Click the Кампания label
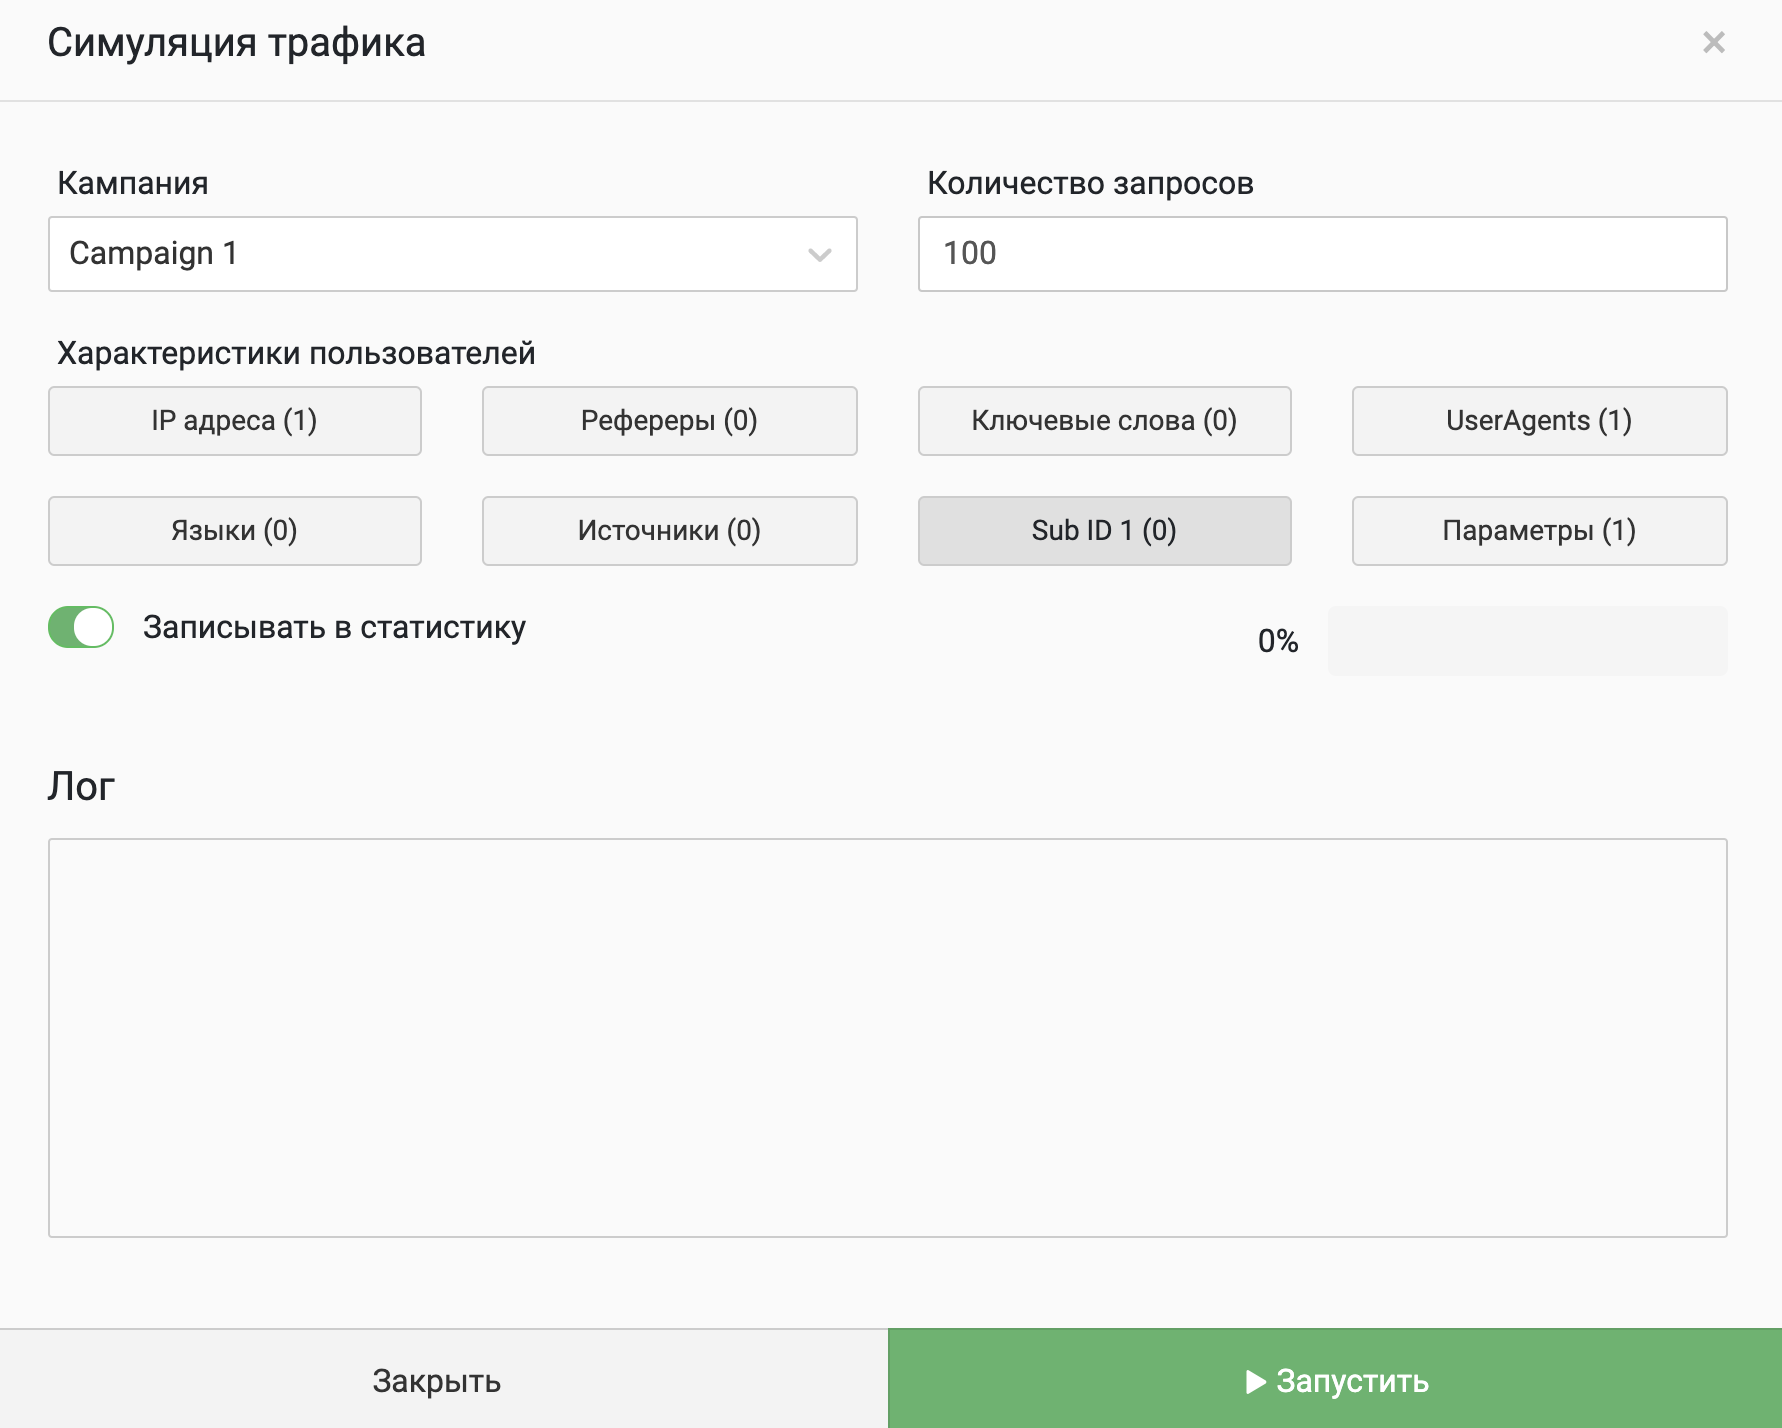 pyautogui.click(x=133, y=184)
